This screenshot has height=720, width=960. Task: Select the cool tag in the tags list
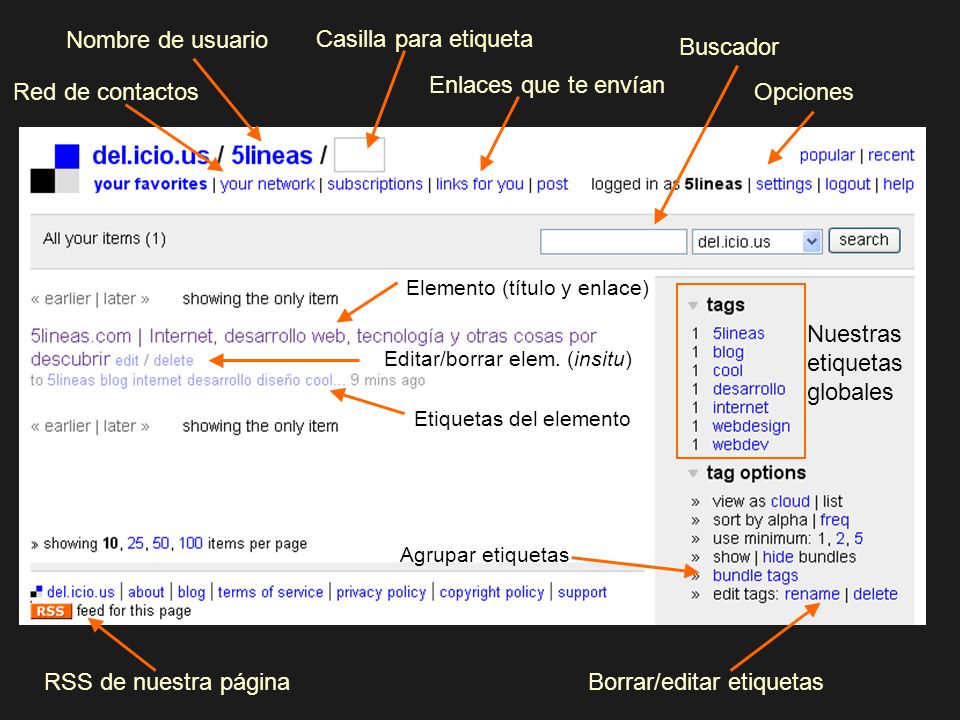point(727,370)
